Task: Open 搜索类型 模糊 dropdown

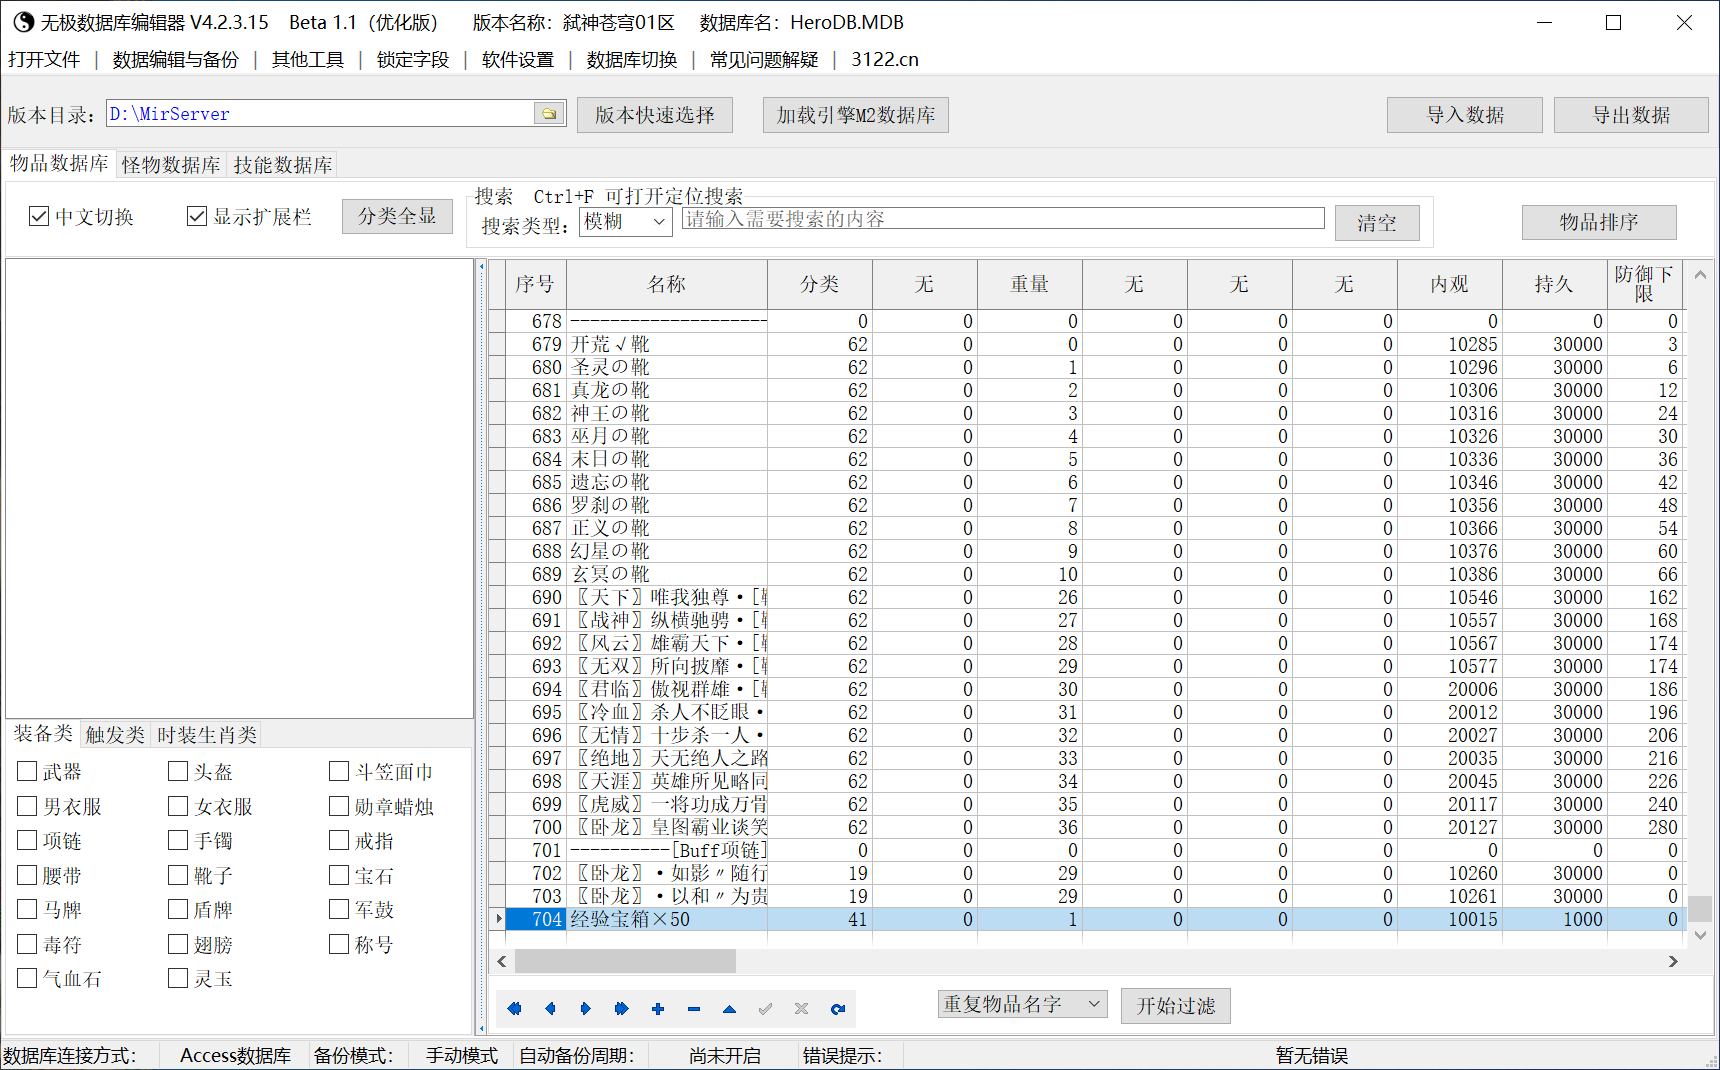Action: tap(626, 222)
